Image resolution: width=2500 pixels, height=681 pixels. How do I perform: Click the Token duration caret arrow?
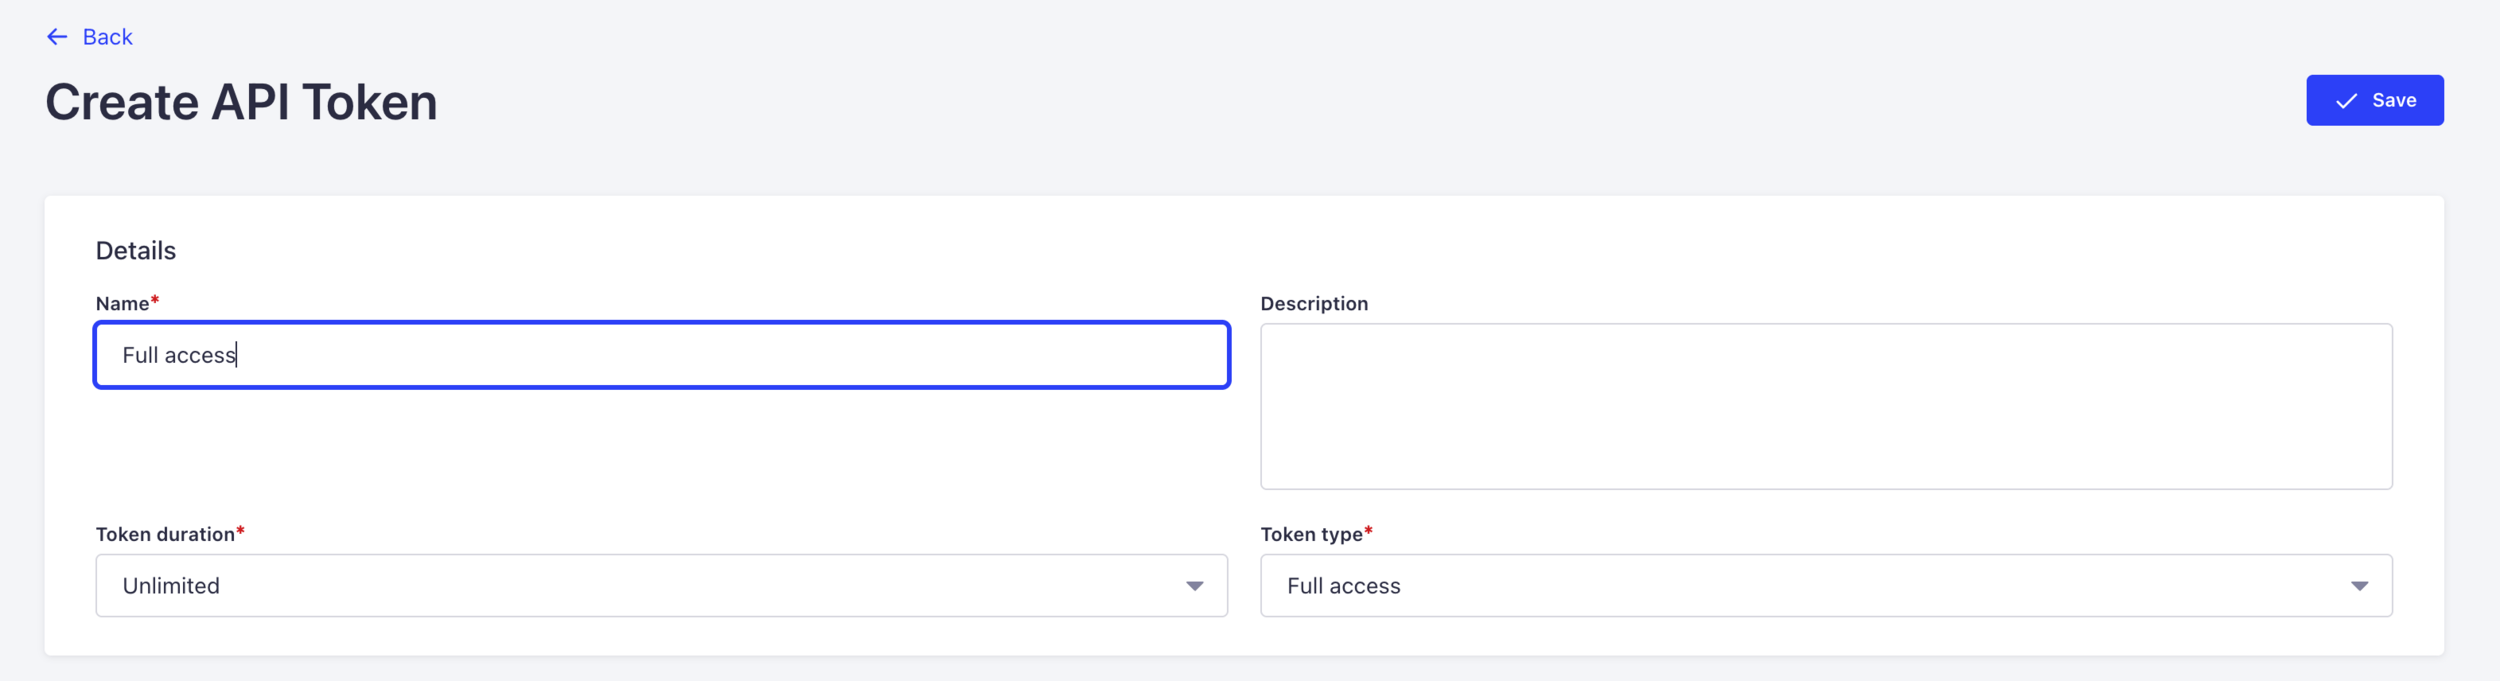tap(1194, 586)
